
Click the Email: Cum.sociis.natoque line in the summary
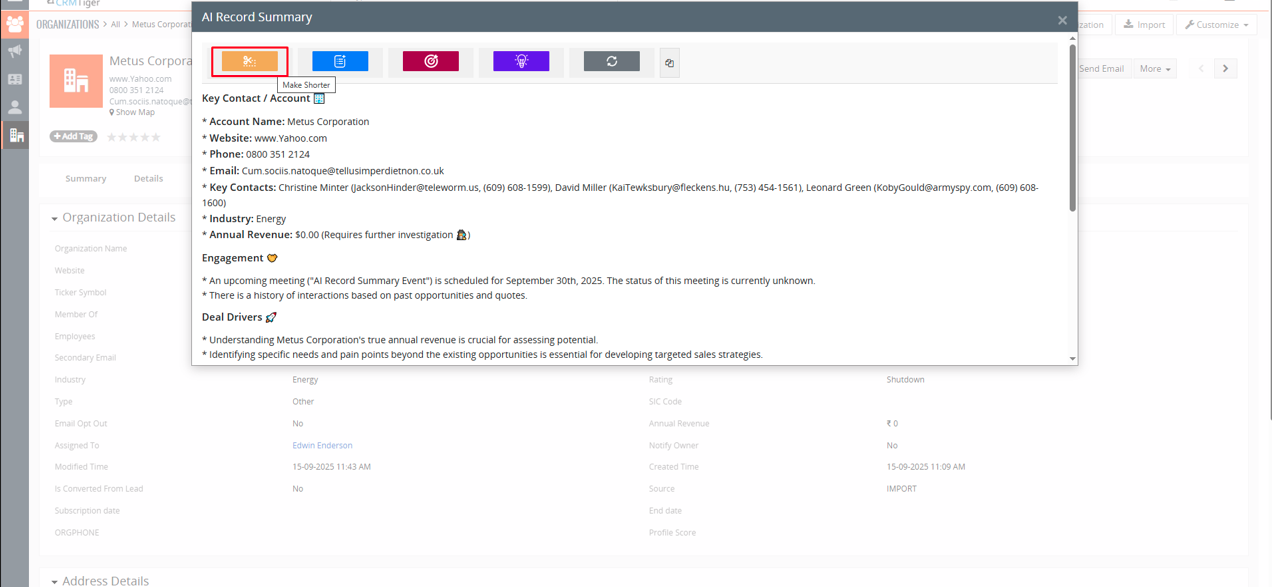[323, 171]
